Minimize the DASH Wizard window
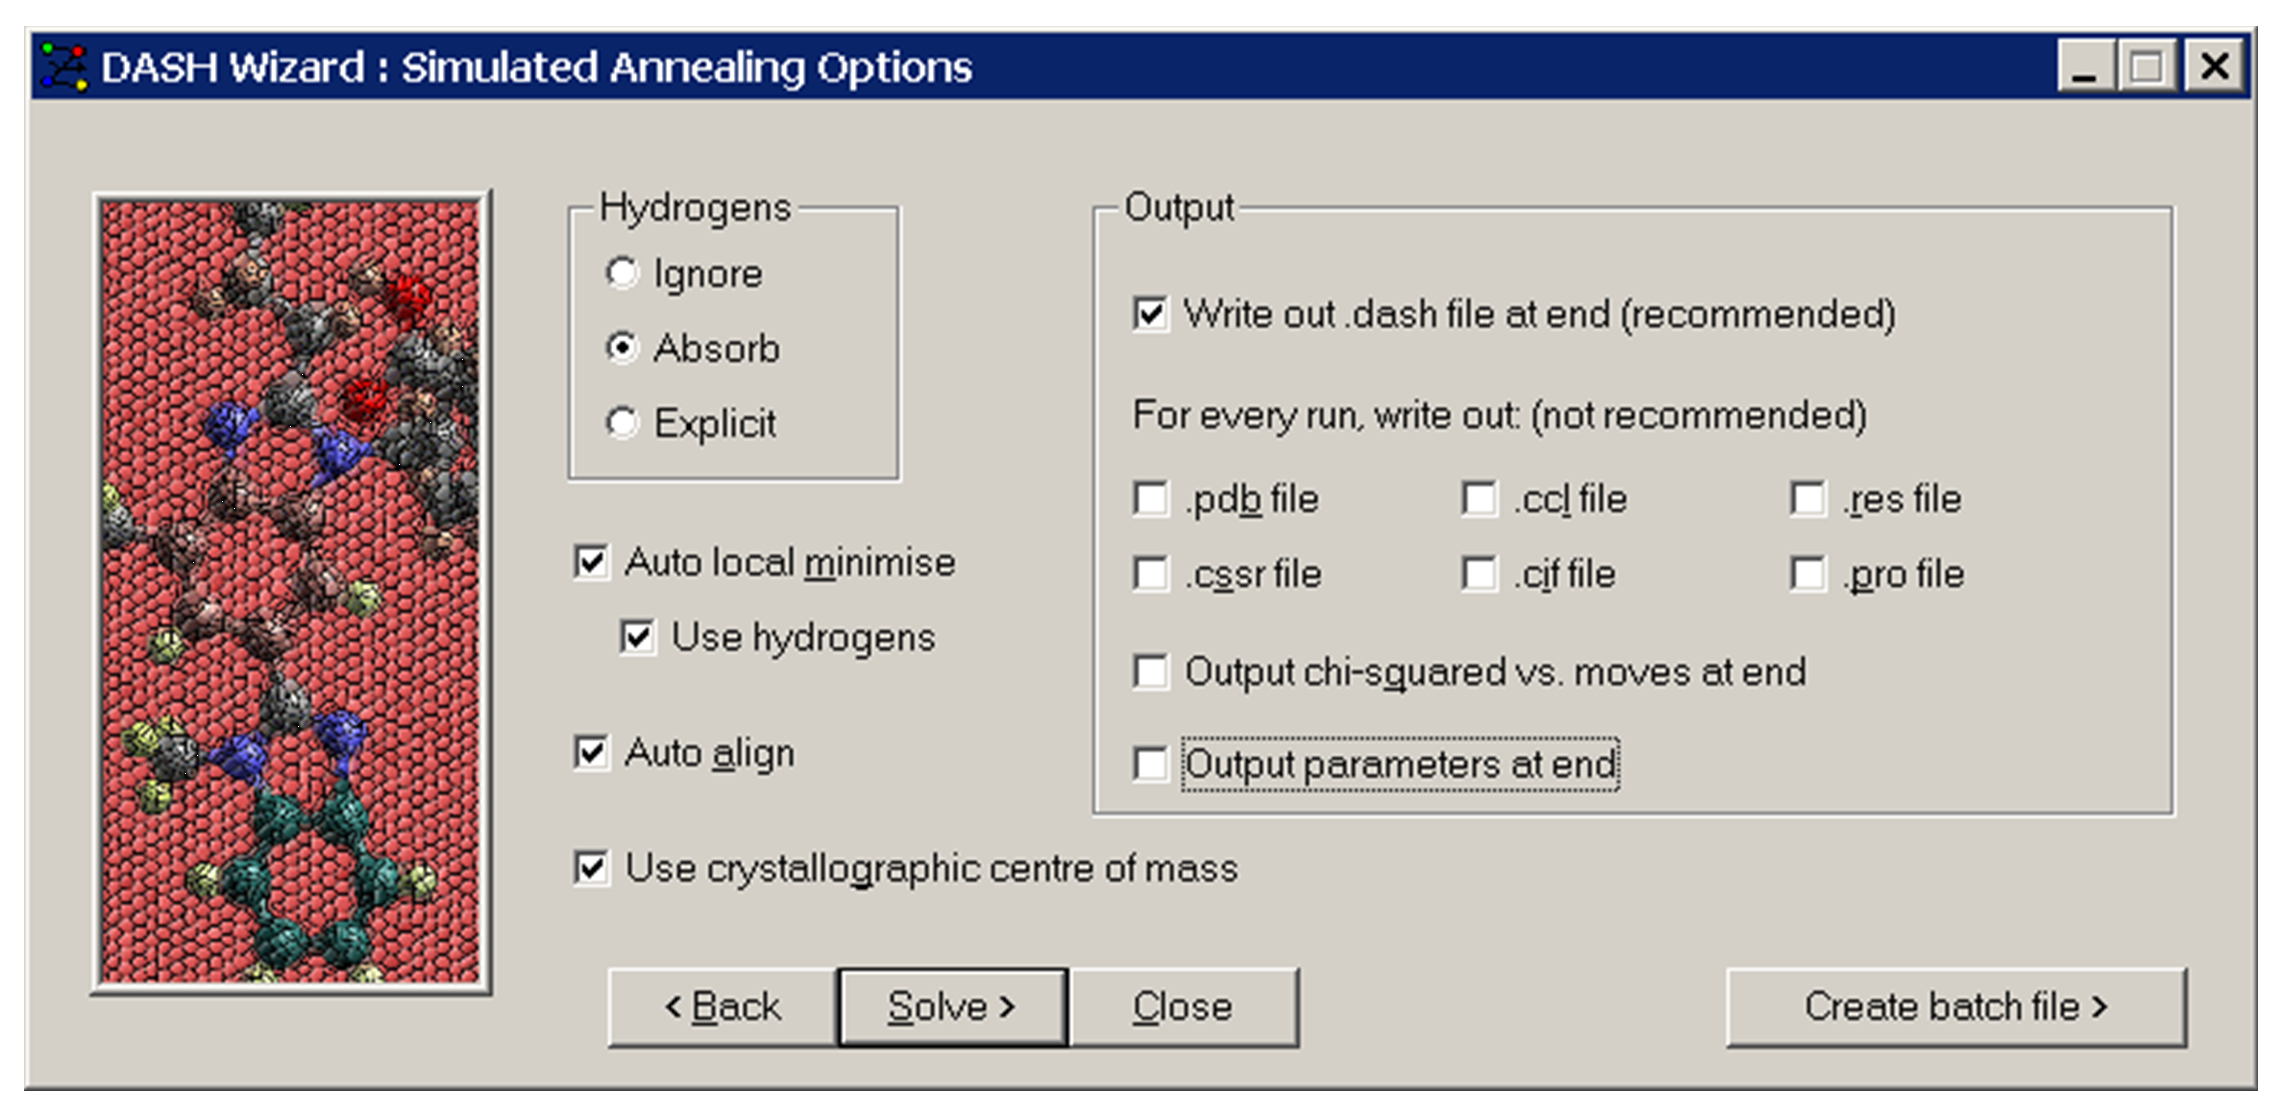The width and height of the screenshot is (2283, 1114). (2084, 67)
